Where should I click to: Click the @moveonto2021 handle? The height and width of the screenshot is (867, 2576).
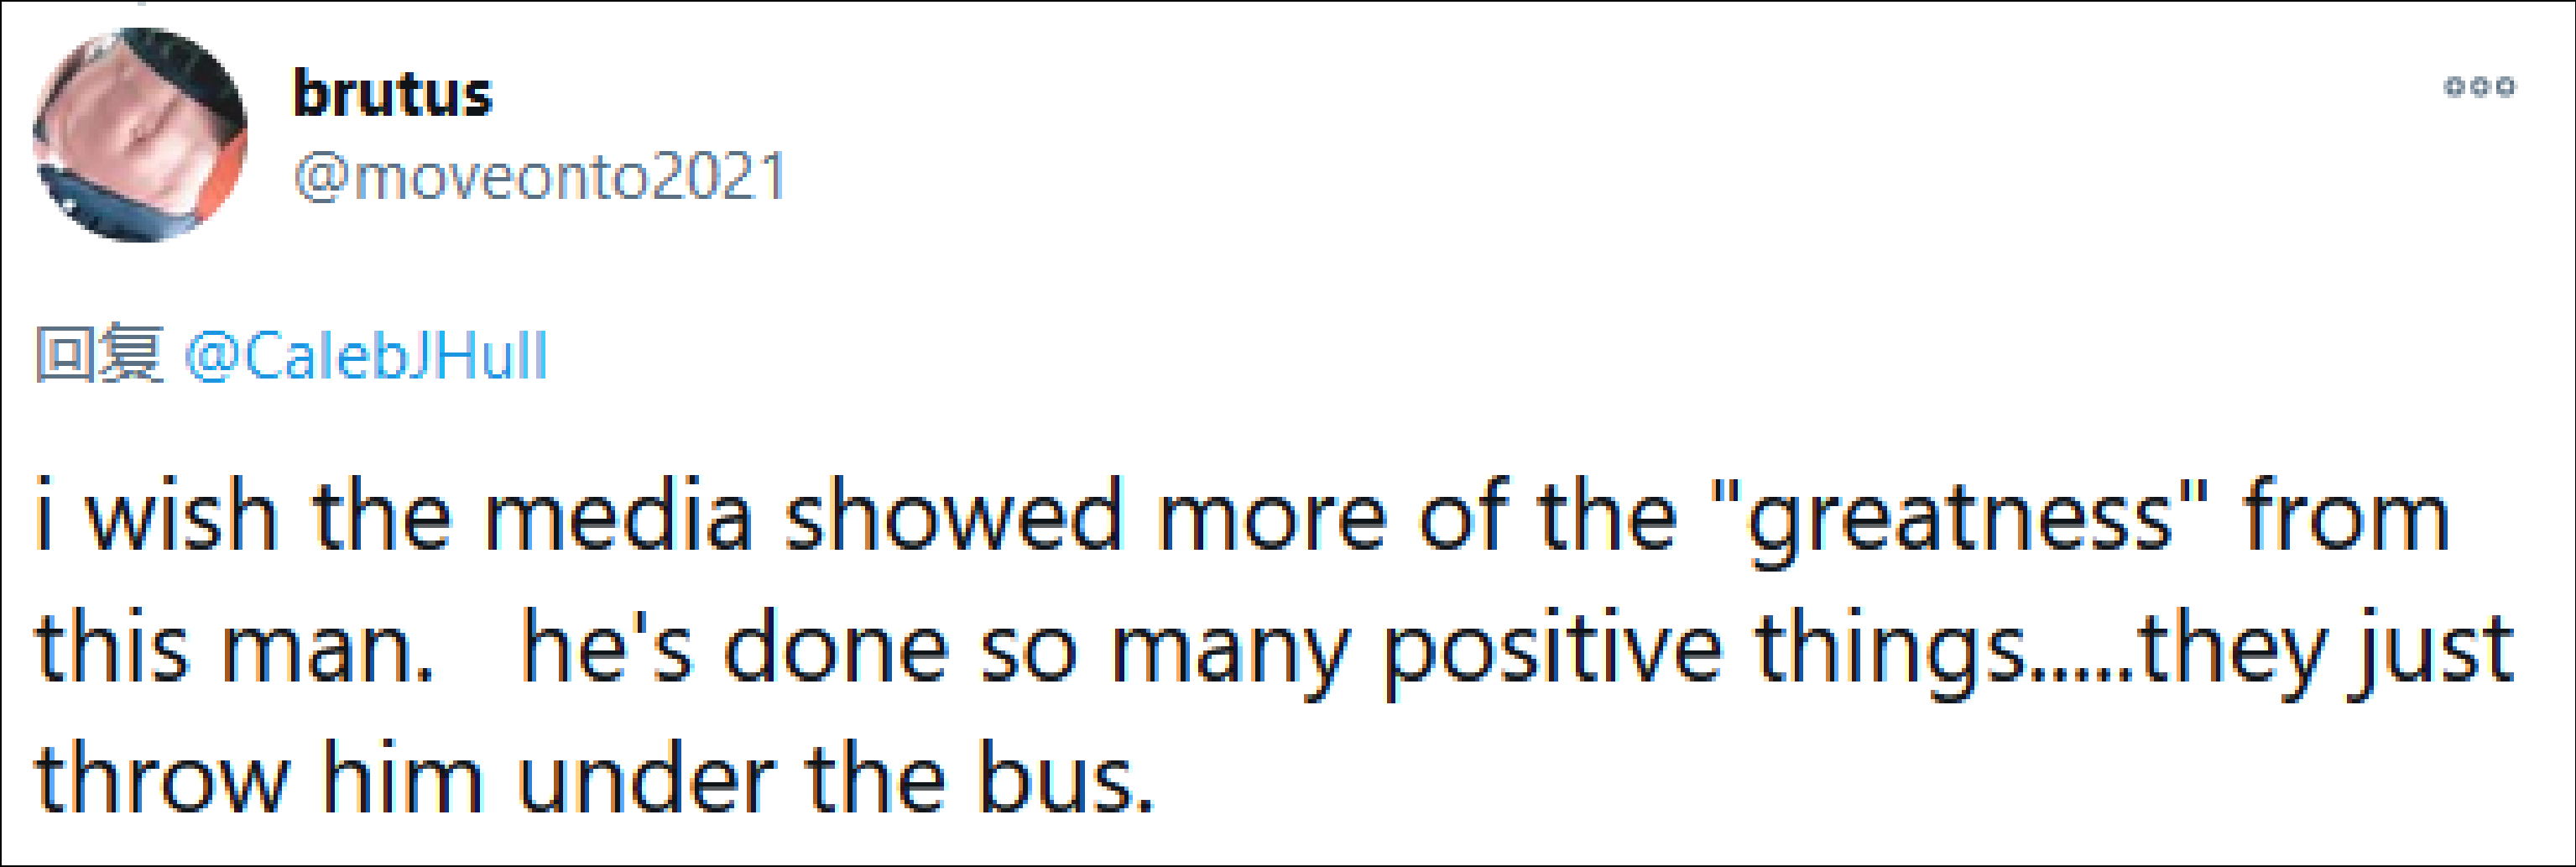pyautogui.click(x=540, y=177)
